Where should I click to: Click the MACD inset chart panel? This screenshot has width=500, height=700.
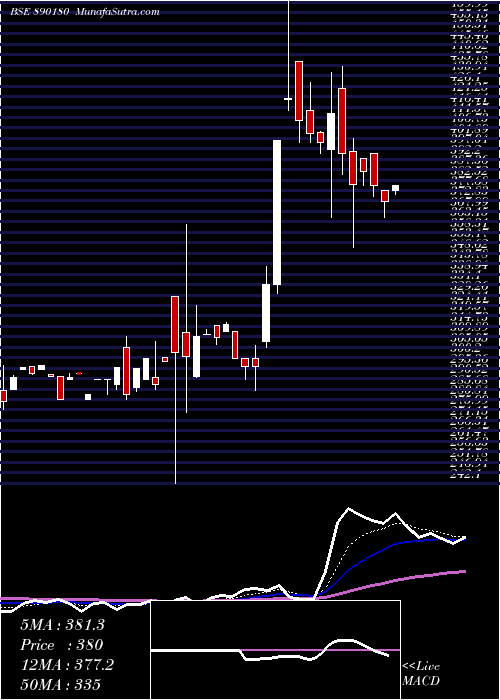[x=275, y=649]
